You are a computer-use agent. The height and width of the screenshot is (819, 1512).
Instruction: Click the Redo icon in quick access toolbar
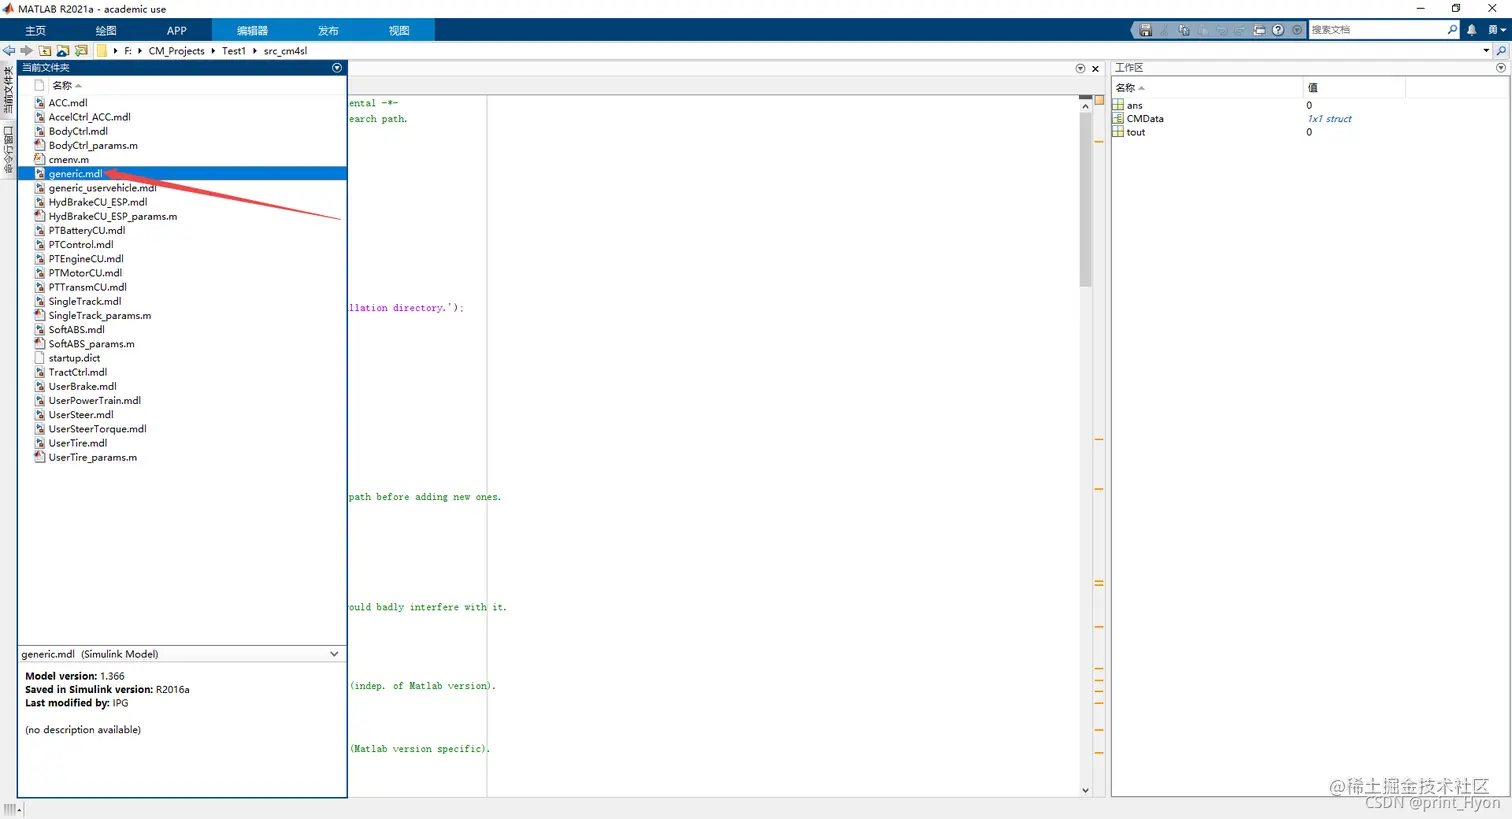tap(1240, 30)
